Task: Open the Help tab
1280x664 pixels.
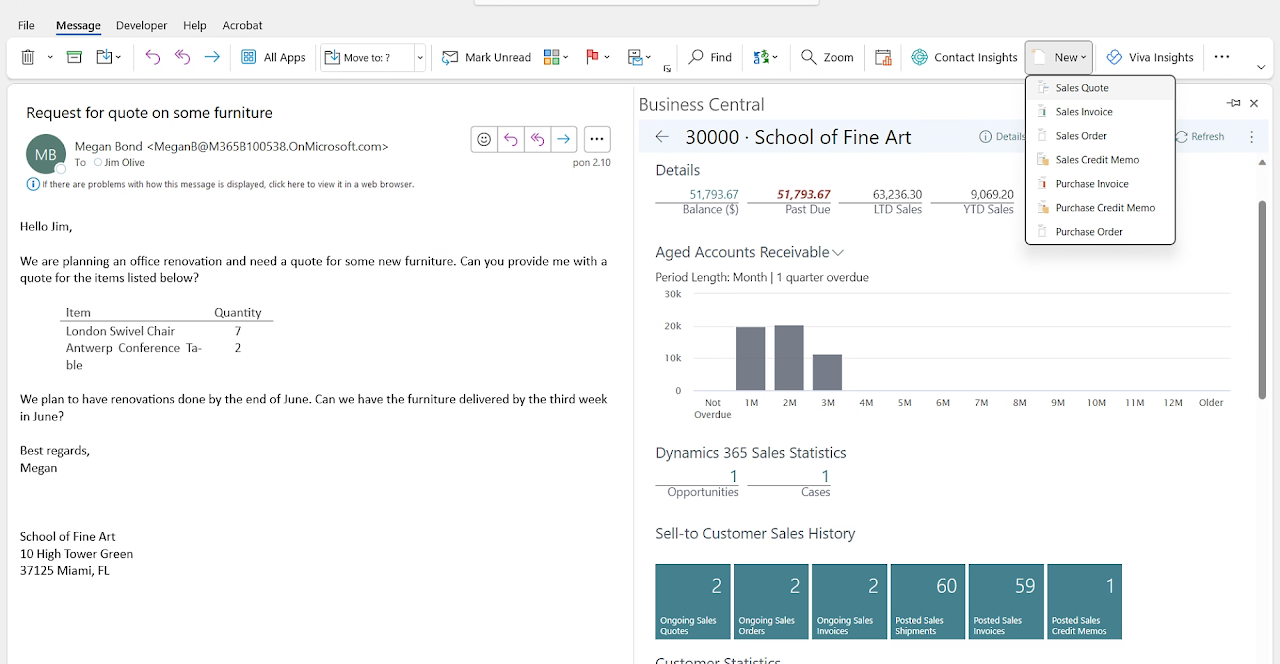Action: tap(195, 25)
